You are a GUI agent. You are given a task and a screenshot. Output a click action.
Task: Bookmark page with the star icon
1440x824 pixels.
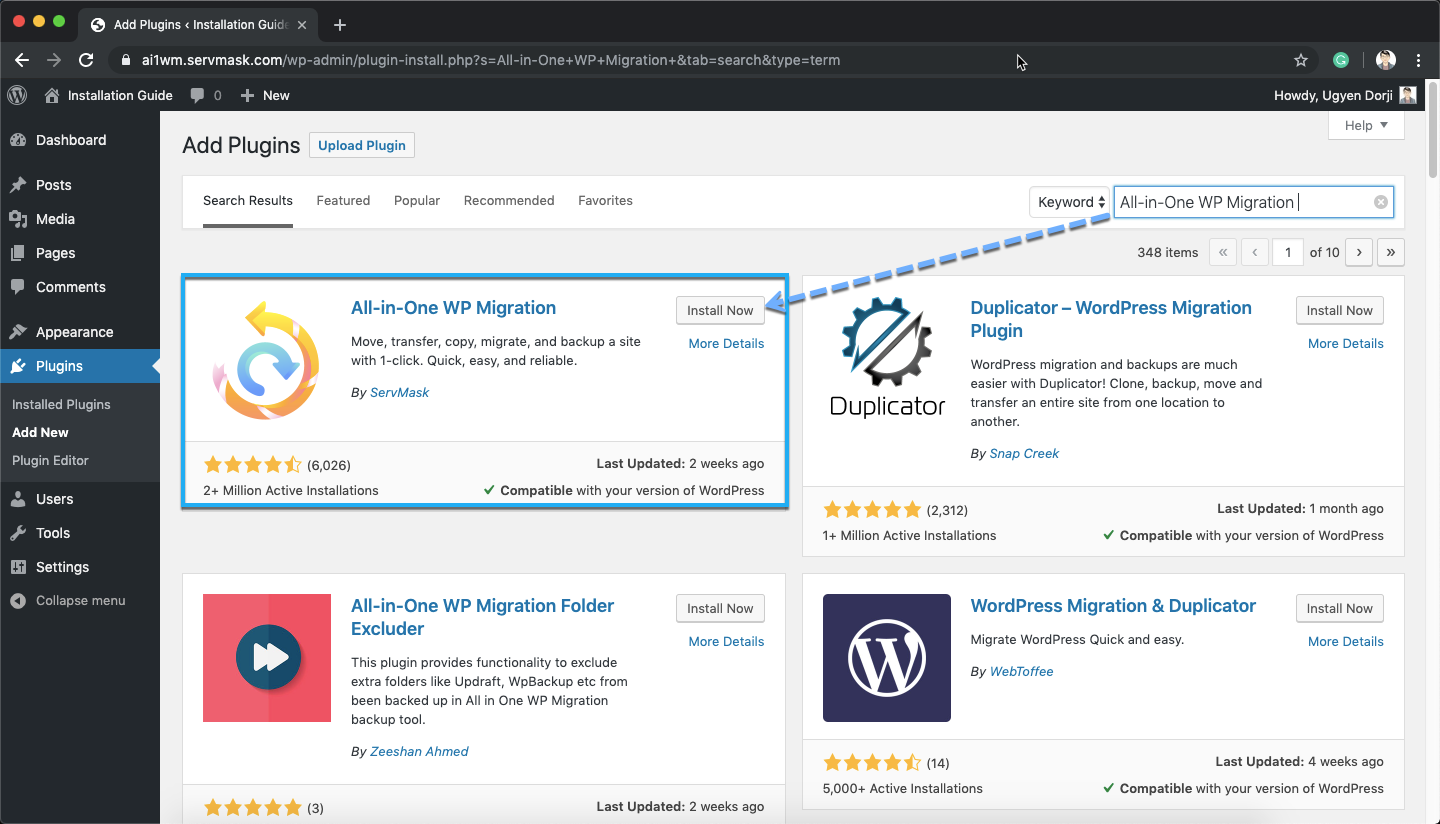[x=1300, y=60]
